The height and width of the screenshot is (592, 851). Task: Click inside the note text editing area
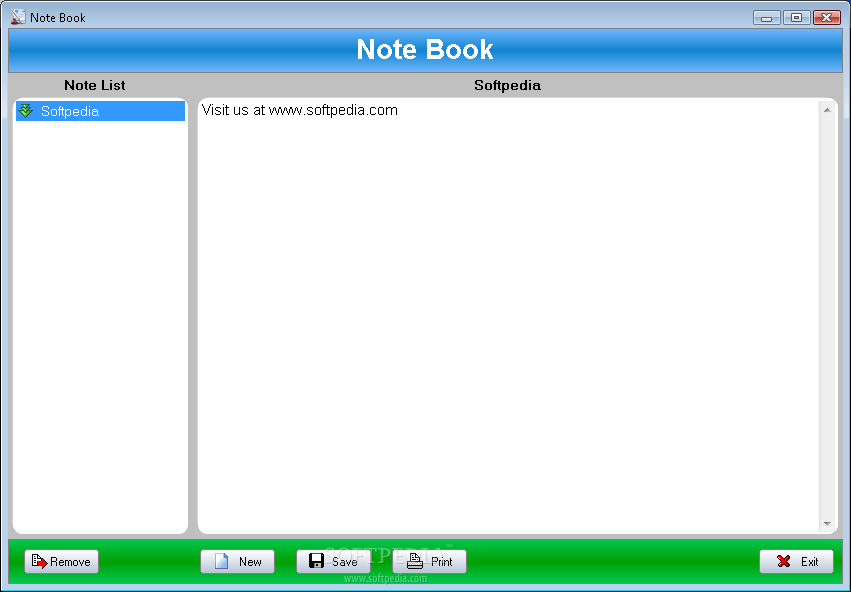pyautogui.click(x=509, y=316)
